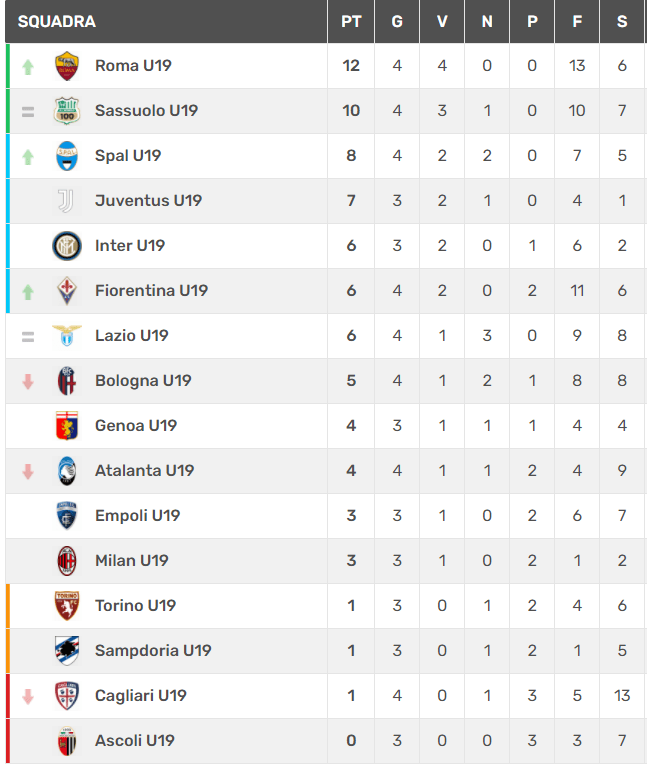Viewport: 647px width, 767px height.
Task: Open the Inter U19 round badge
Action: pos(67,246)
